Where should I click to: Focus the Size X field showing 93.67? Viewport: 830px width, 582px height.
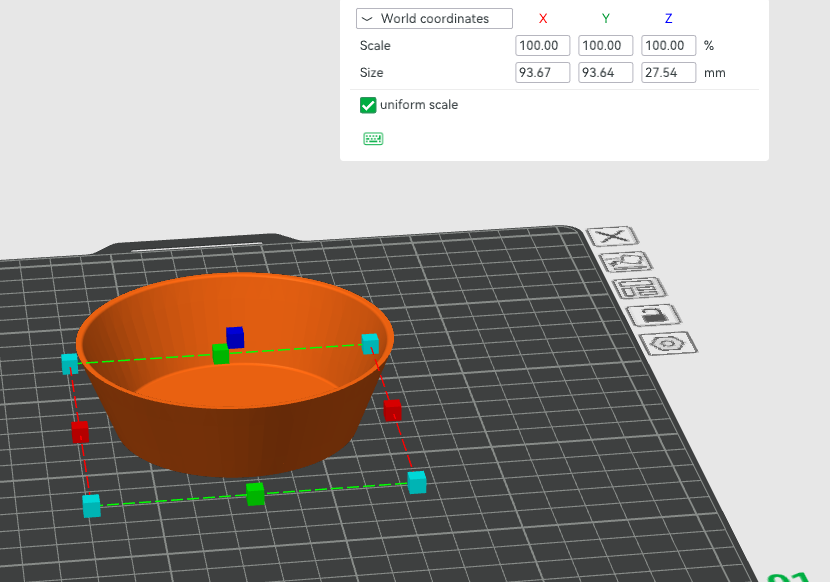click(x=543, y=73)
